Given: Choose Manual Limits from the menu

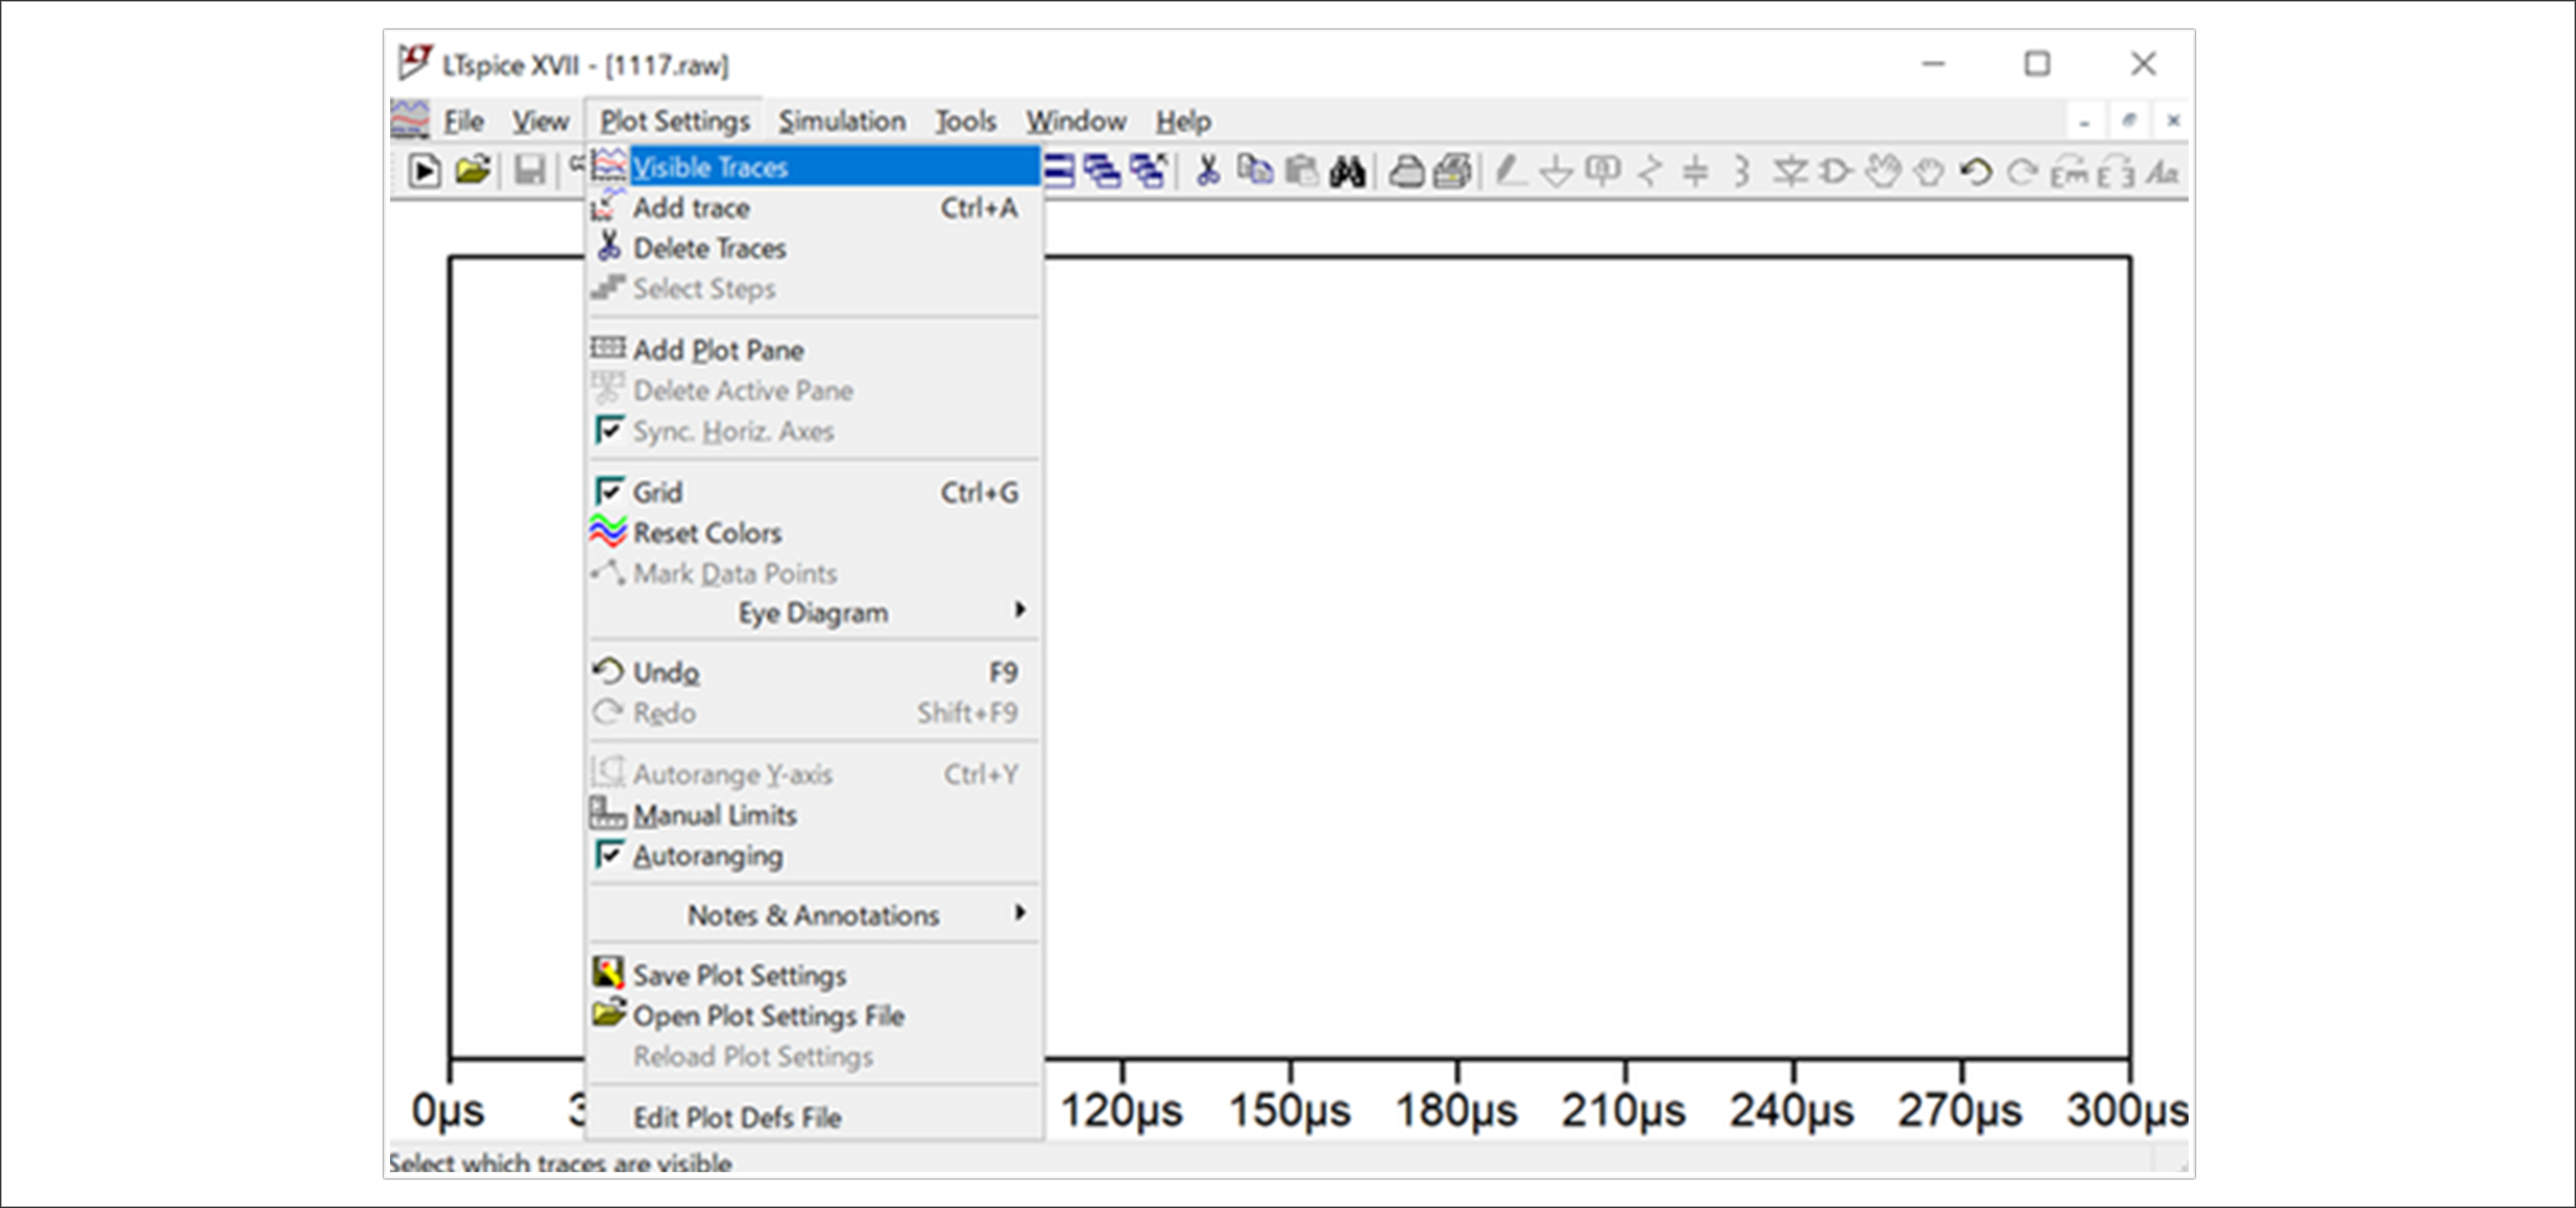Looking at the screenshot, I should (814, 814).
